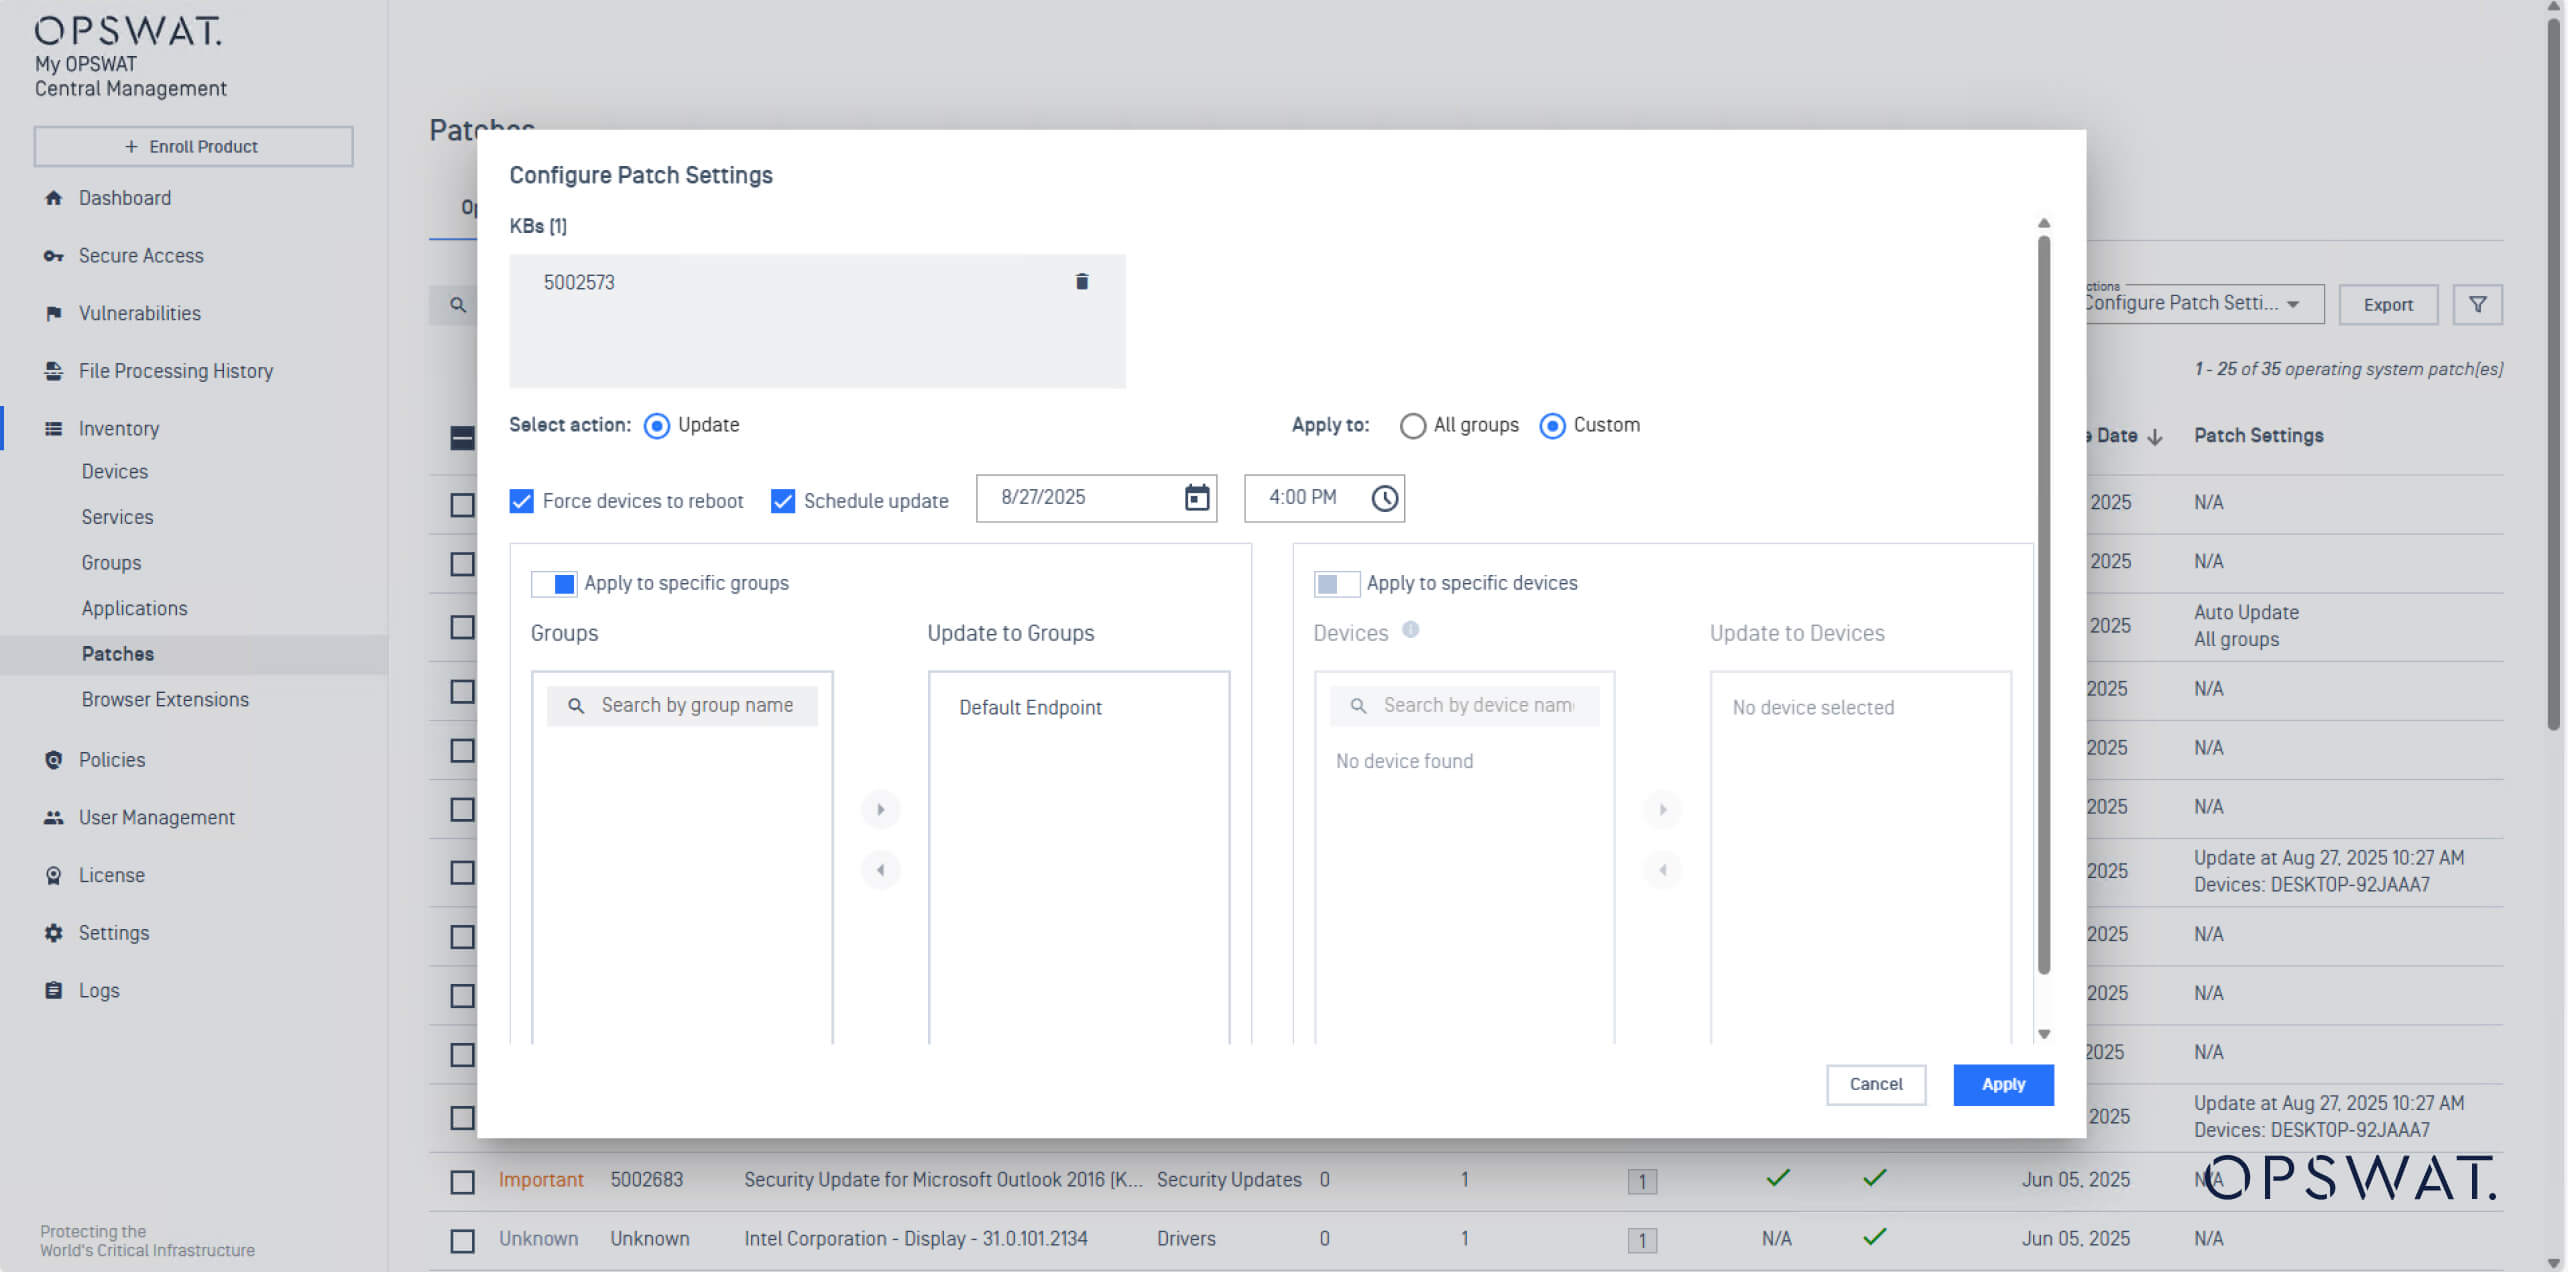
Task: Enable Apply to specific devices toggle
Action: (1337, 583)
